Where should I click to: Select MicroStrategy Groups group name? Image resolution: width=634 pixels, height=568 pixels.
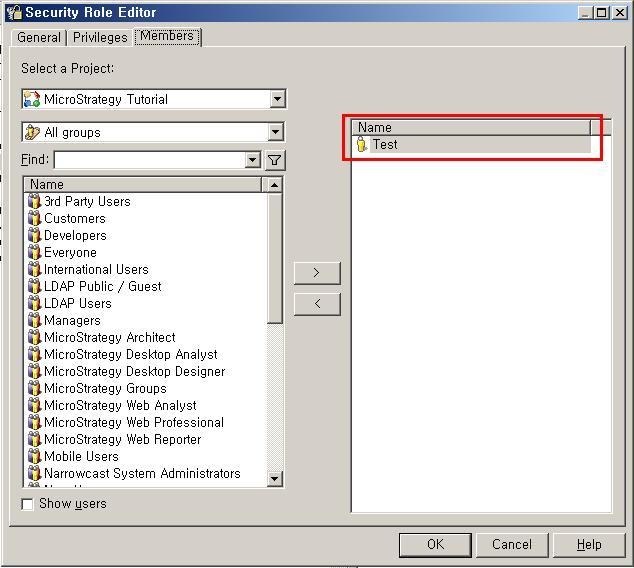click(105, 389)
